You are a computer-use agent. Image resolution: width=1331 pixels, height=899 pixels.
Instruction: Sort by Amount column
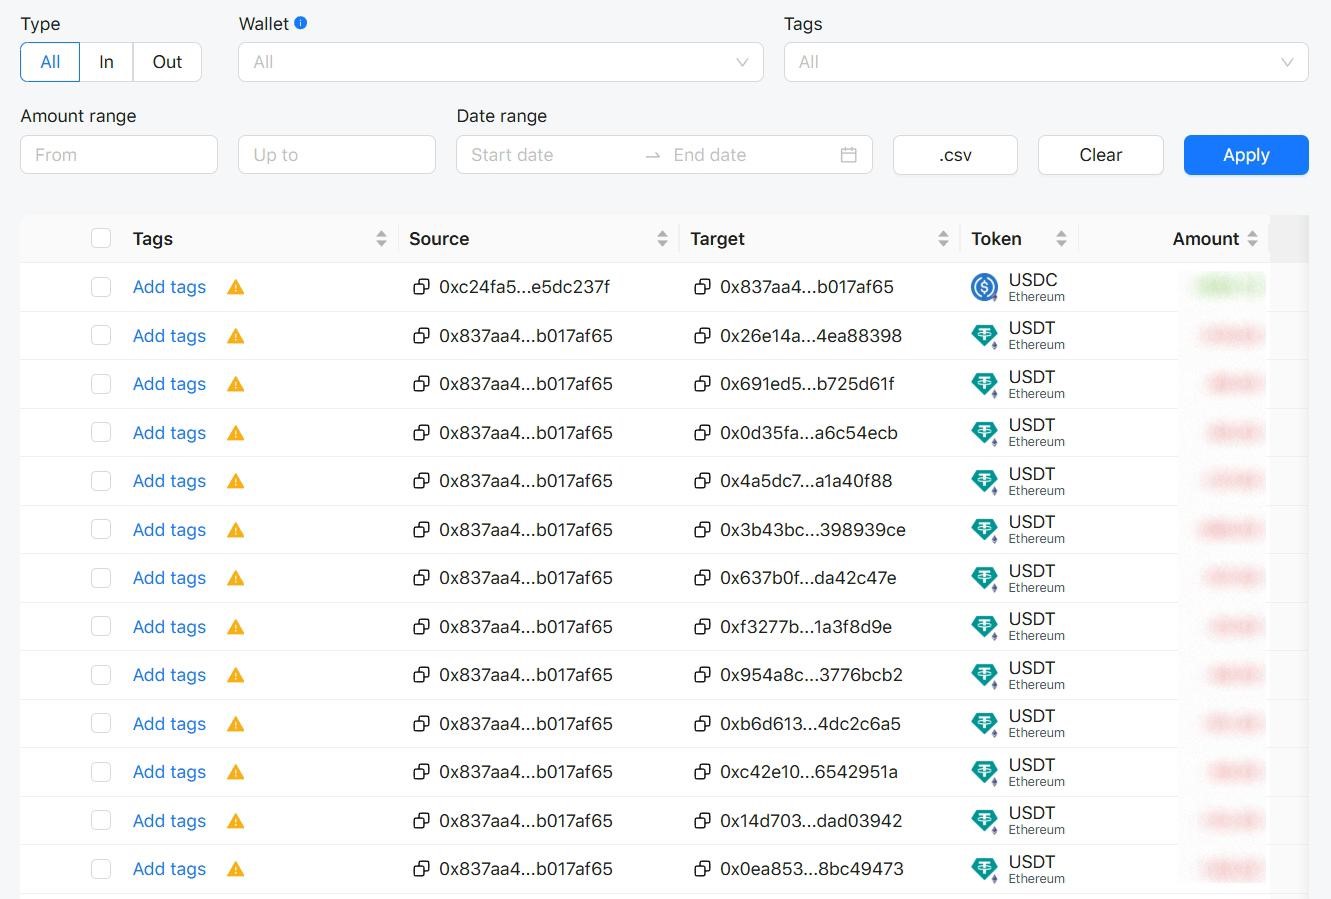pyautogui.click(x=1252, y=238)
